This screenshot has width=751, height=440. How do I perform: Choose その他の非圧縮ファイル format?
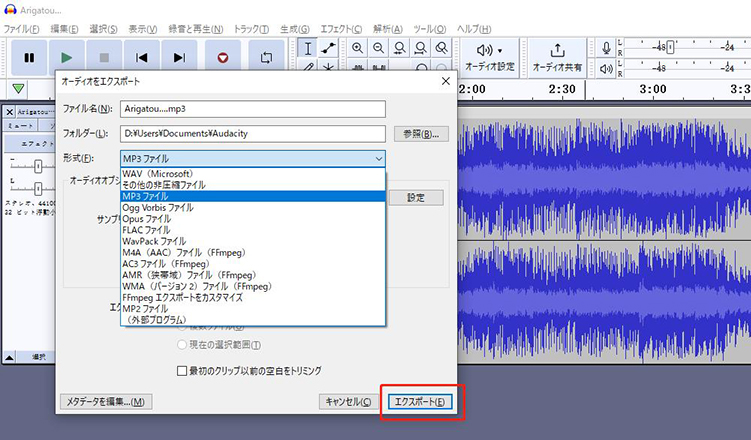(253, 185)
